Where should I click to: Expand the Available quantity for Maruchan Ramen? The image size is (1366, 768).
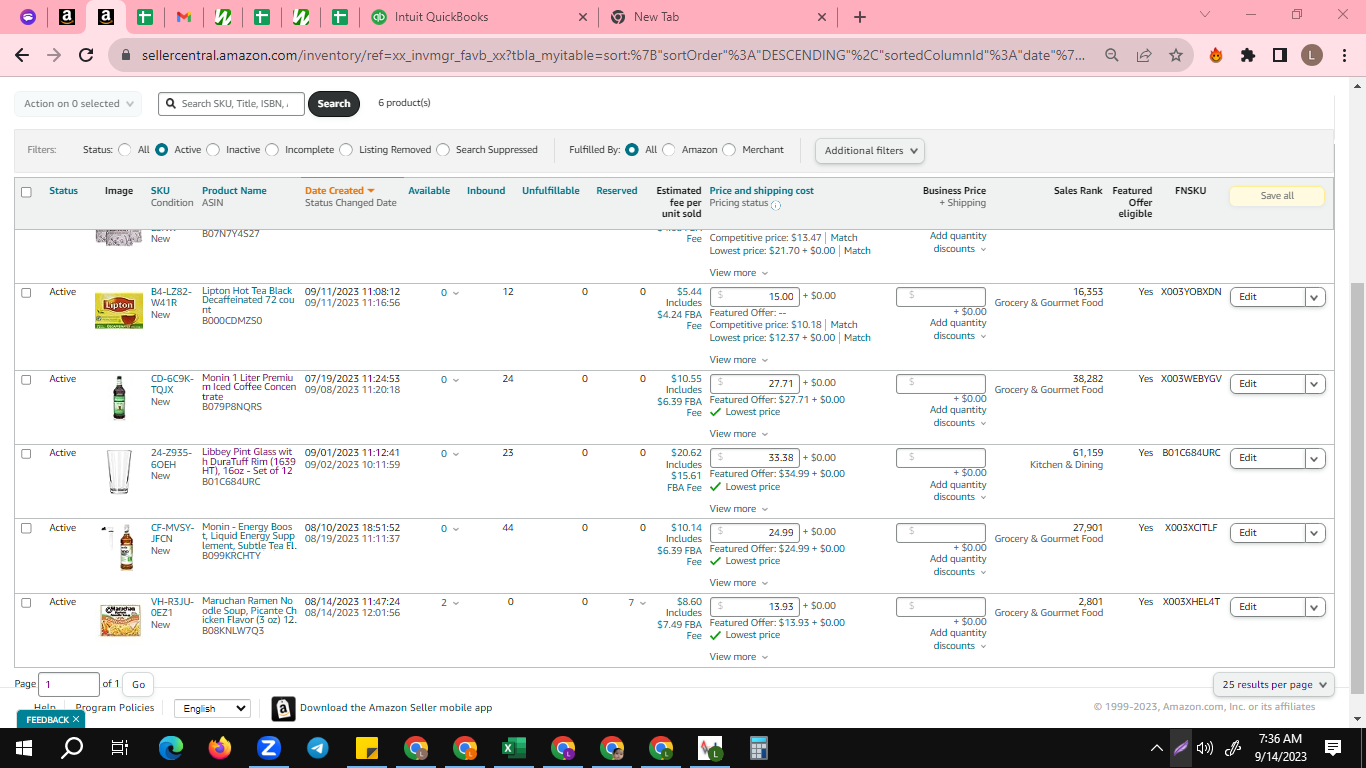456,603
